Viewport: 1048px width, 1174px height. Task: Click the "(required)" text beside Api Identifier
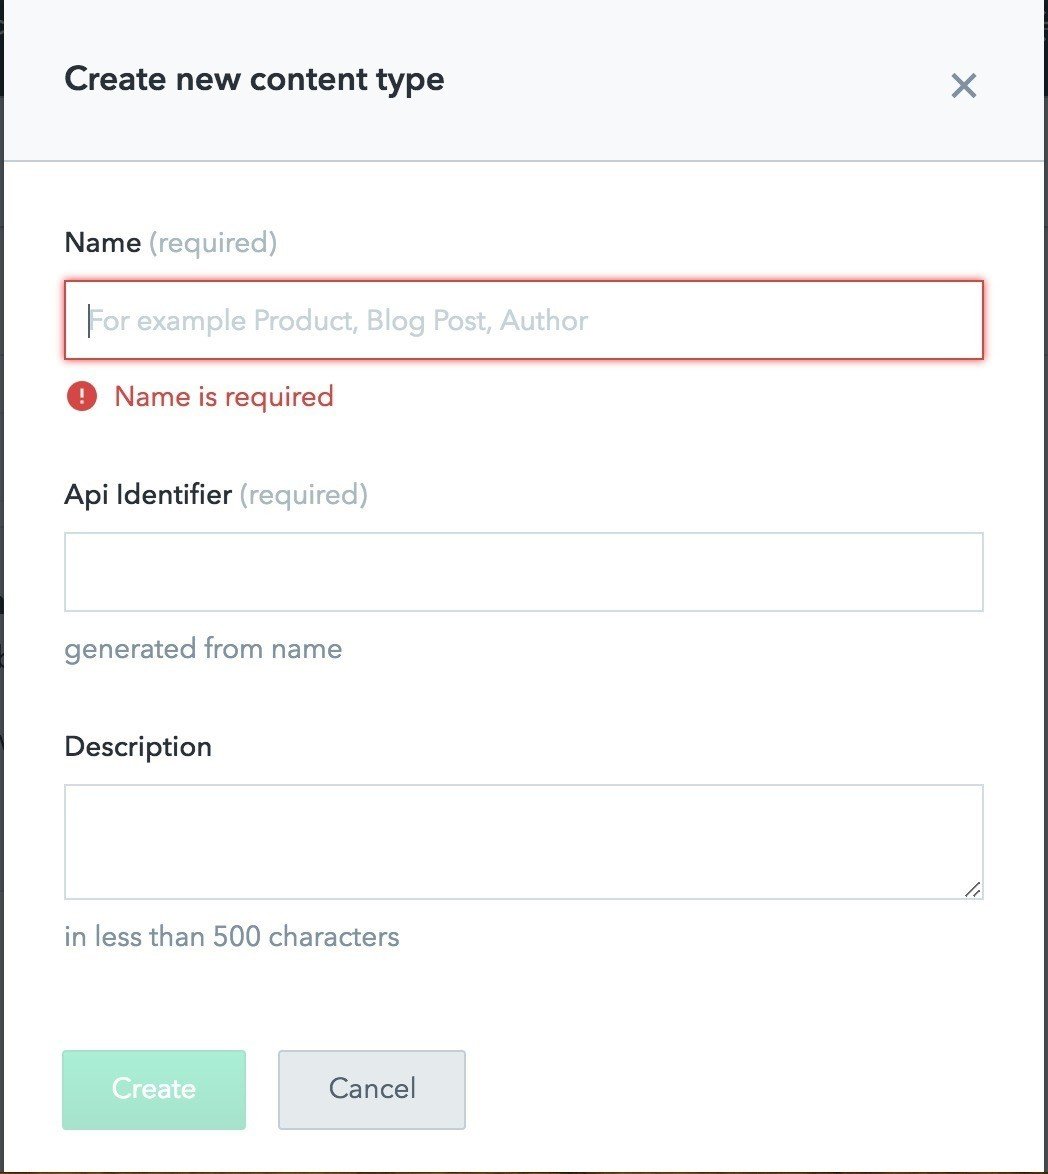(304, 495)
